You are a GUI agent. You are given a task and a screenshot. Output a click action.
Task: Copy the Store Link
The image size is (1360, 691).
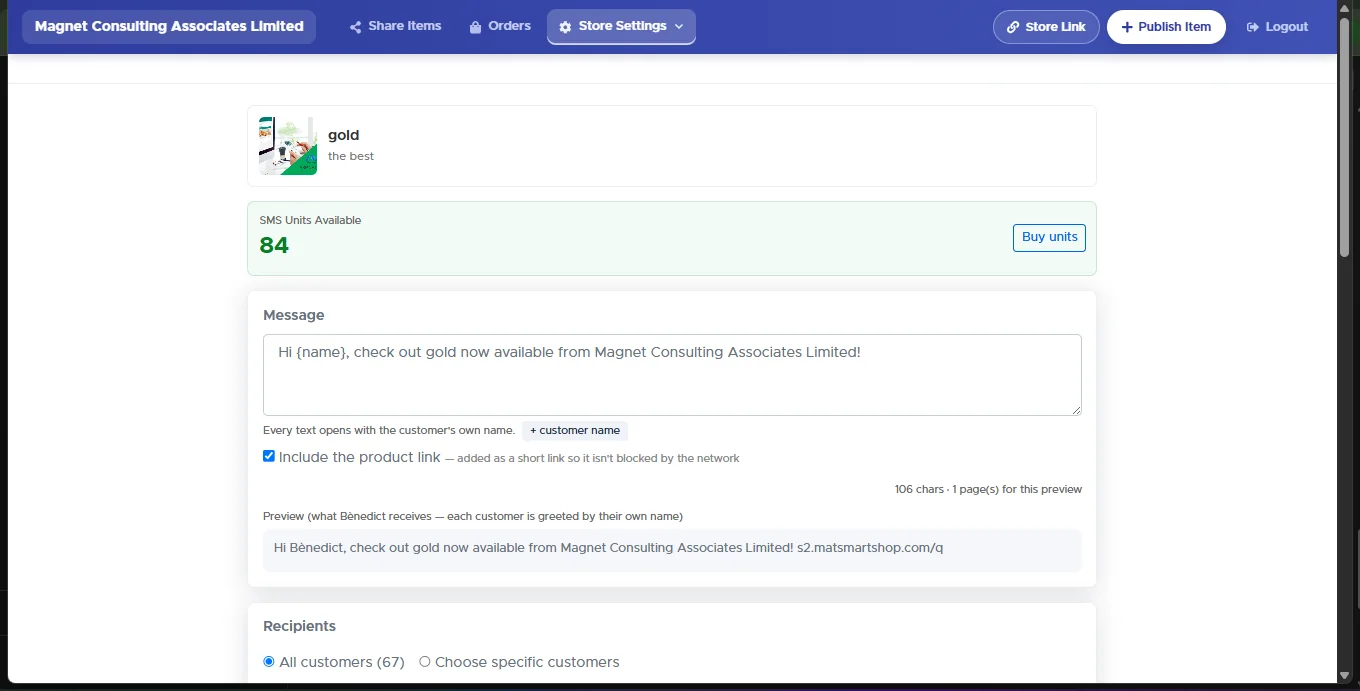[x=1046, y=27]
